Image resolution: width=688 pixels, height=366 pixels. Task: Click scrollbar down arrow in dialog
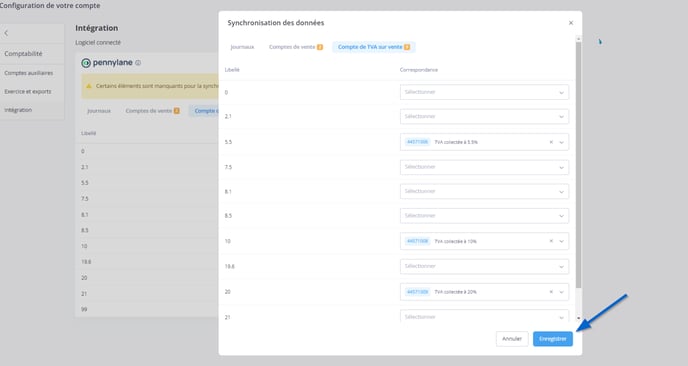coord(578,318)
